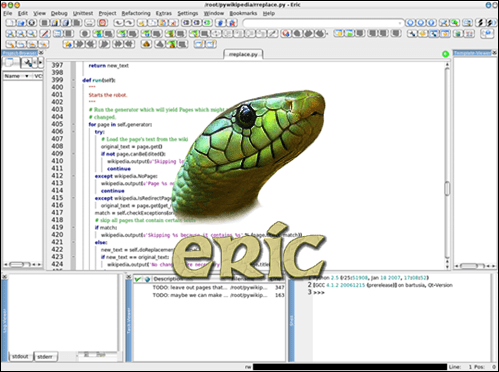The image size is (499, 372).
Task: Click the Task-Viewer vertical side tab
Action: tap(129, 321)
